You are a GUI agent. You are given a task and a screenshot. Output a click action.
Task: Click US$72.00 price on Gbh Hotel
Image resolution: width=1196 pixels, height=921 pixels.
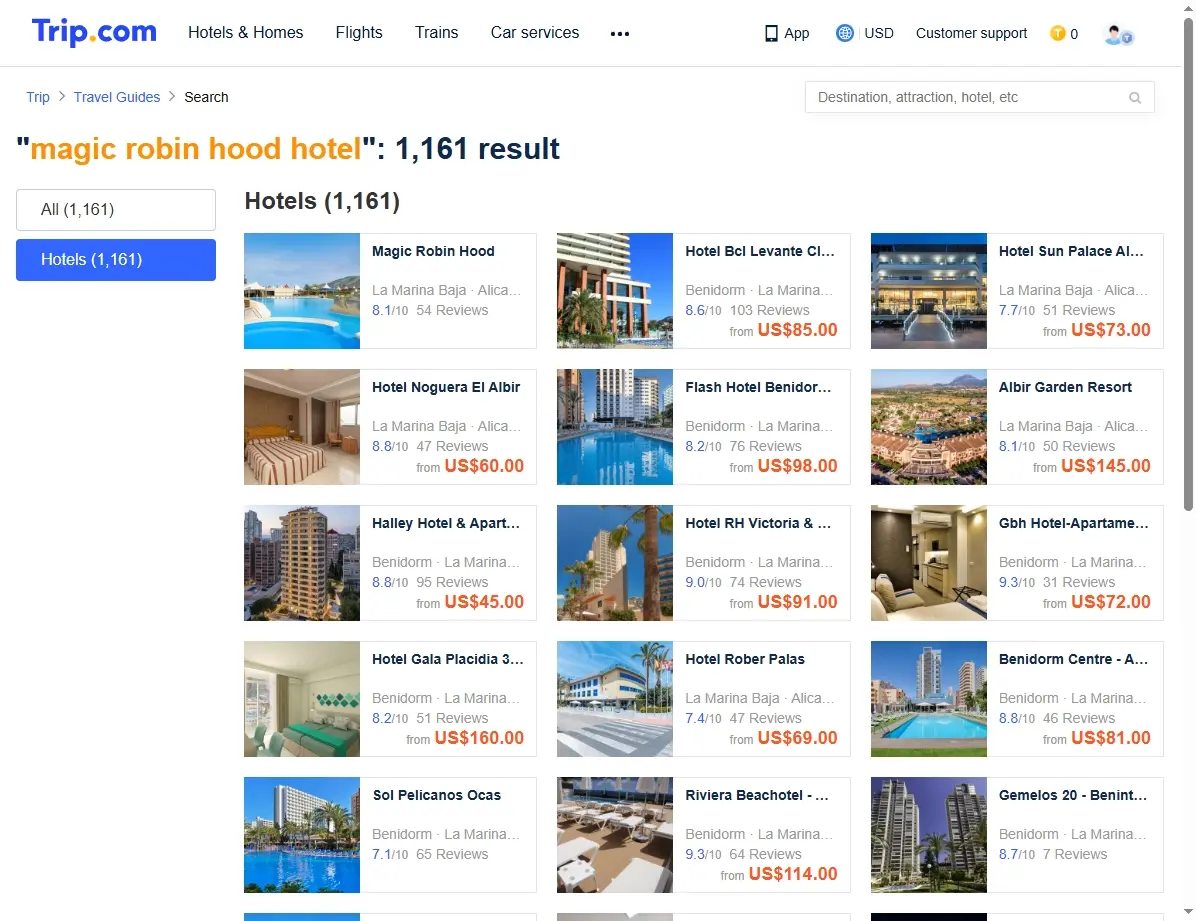[1111, 601]
